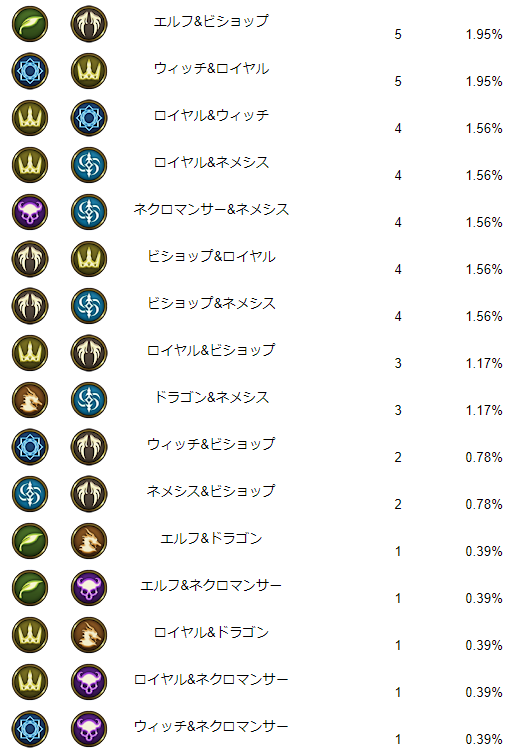Click the Witch icon in the Witch & Necromancer row
This screenshot has height=751, width=514.
point(30,728)
